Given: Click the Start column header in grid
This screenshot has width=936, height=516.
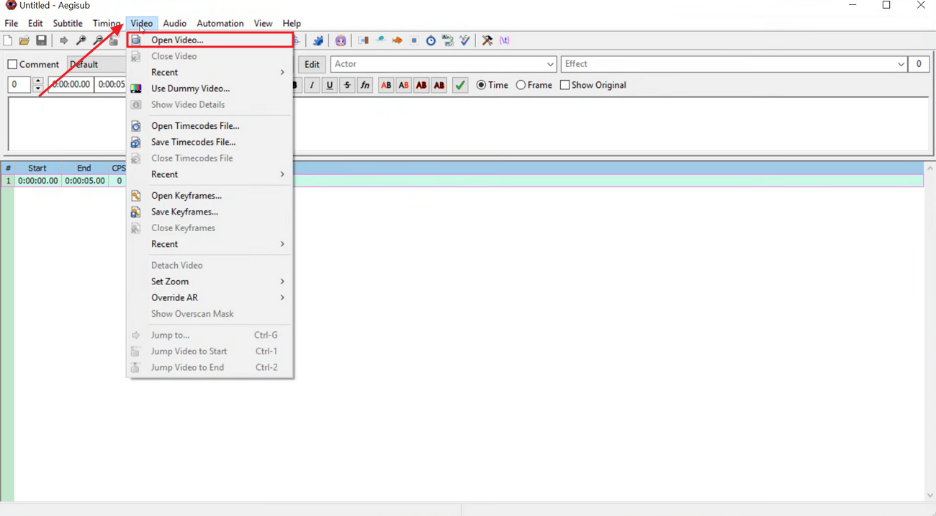Looking at the screenshot, I should [37, 168].
